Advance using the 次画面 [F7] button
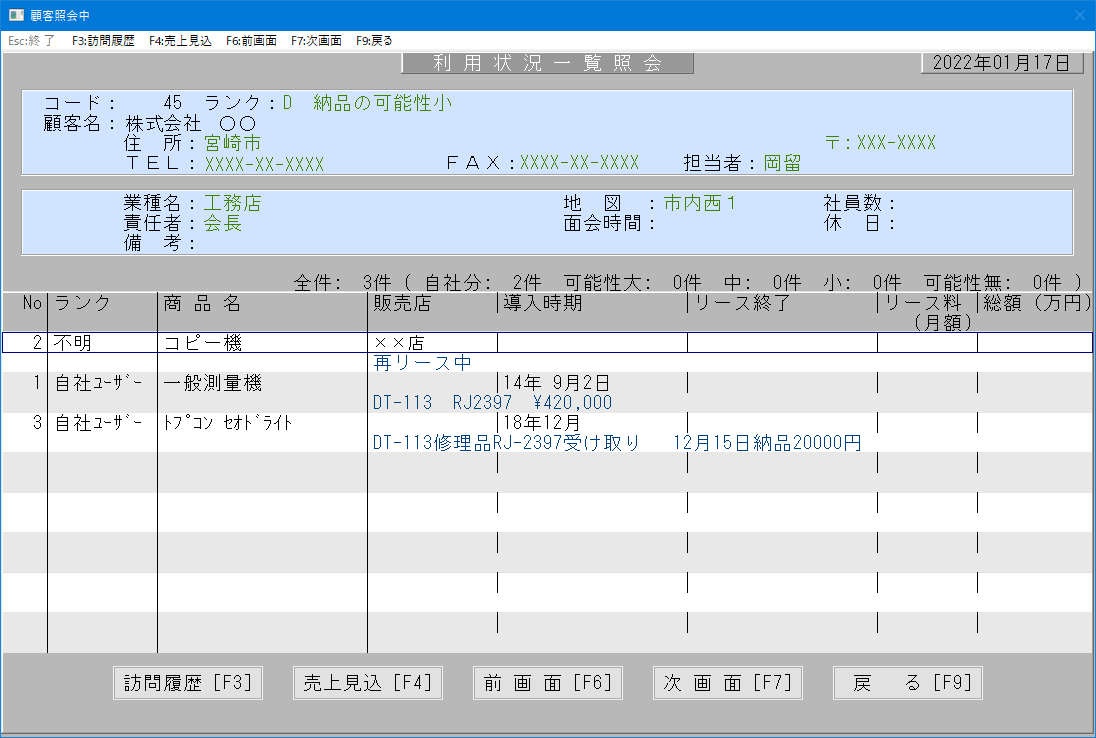 click(x=728, y=683)
